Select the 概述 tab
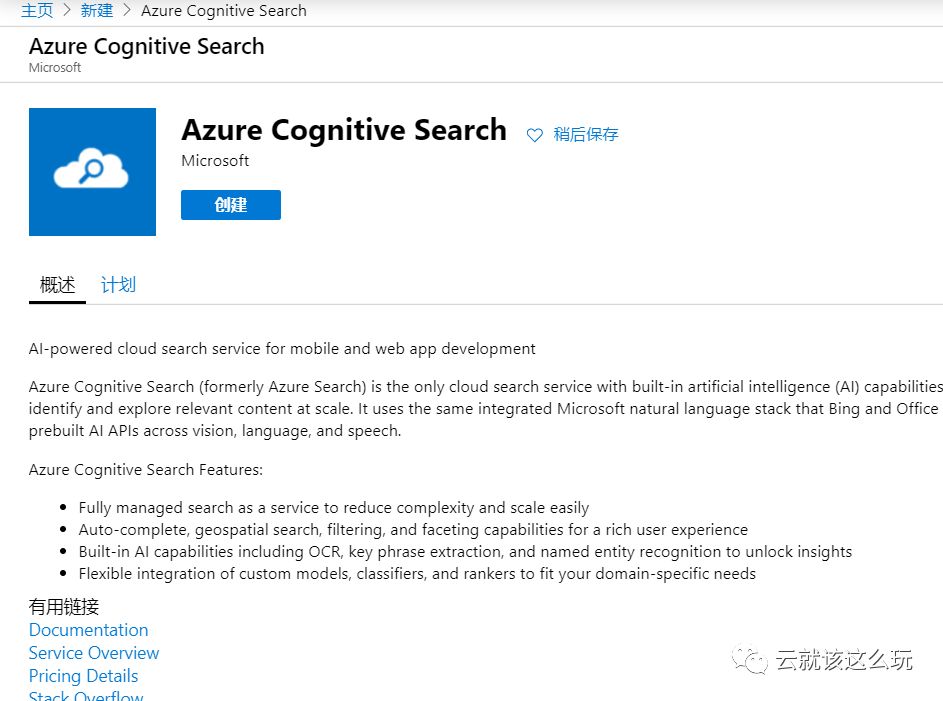The height and width of the screenshot is (701, 943). point(58,284)
